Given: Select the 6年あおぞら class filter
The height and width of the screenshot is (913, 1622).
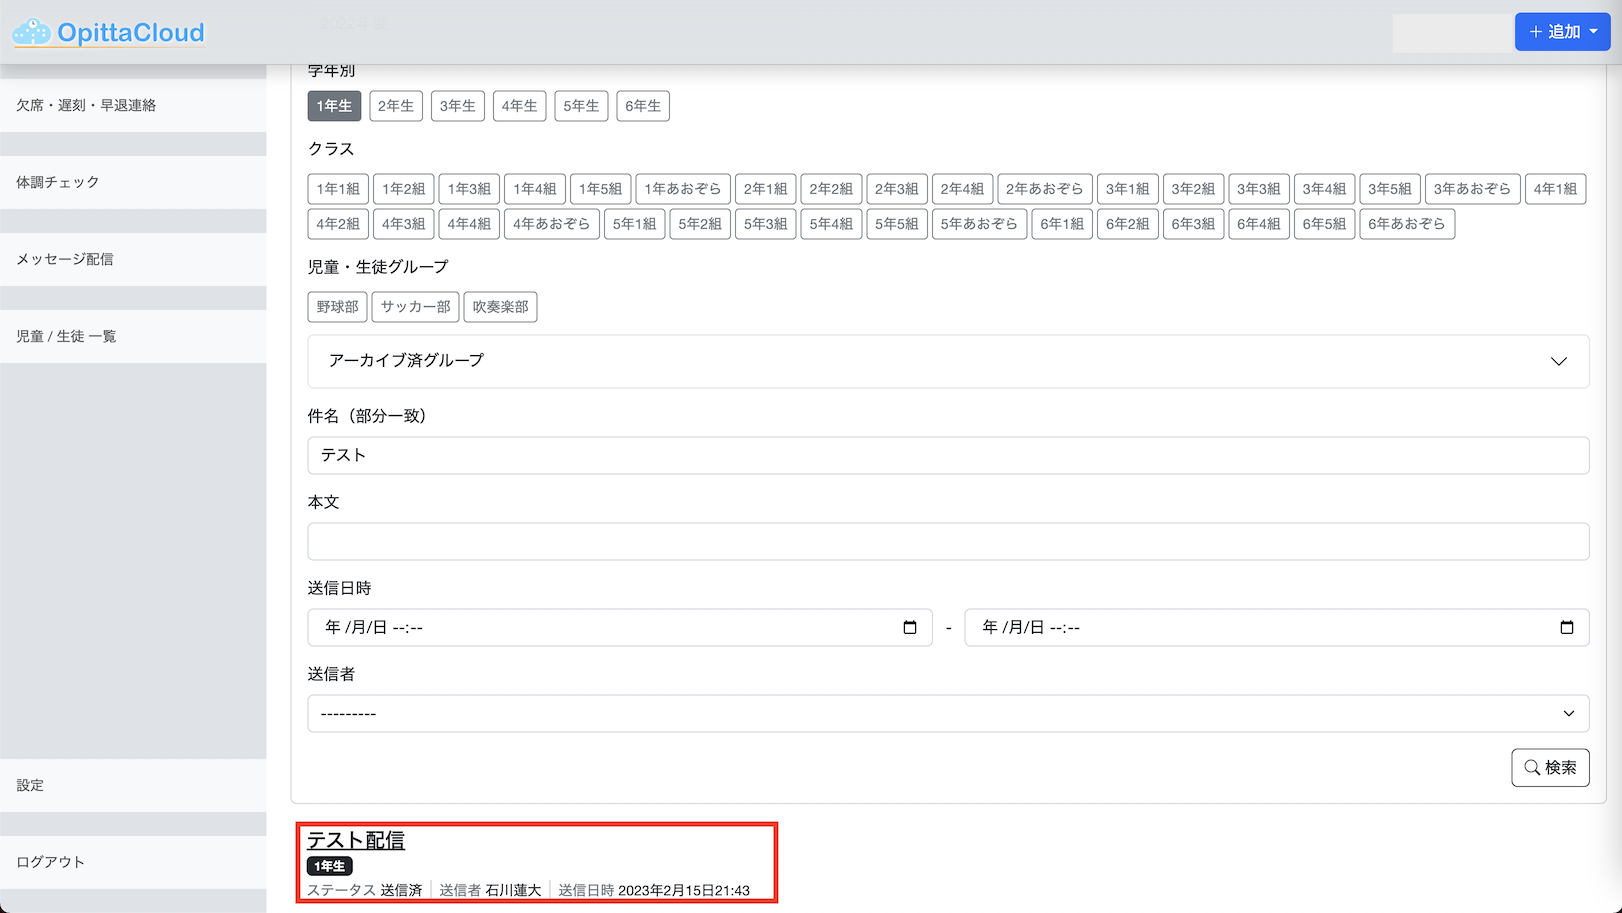Looking at the screenshot, I should [1406, 224].
